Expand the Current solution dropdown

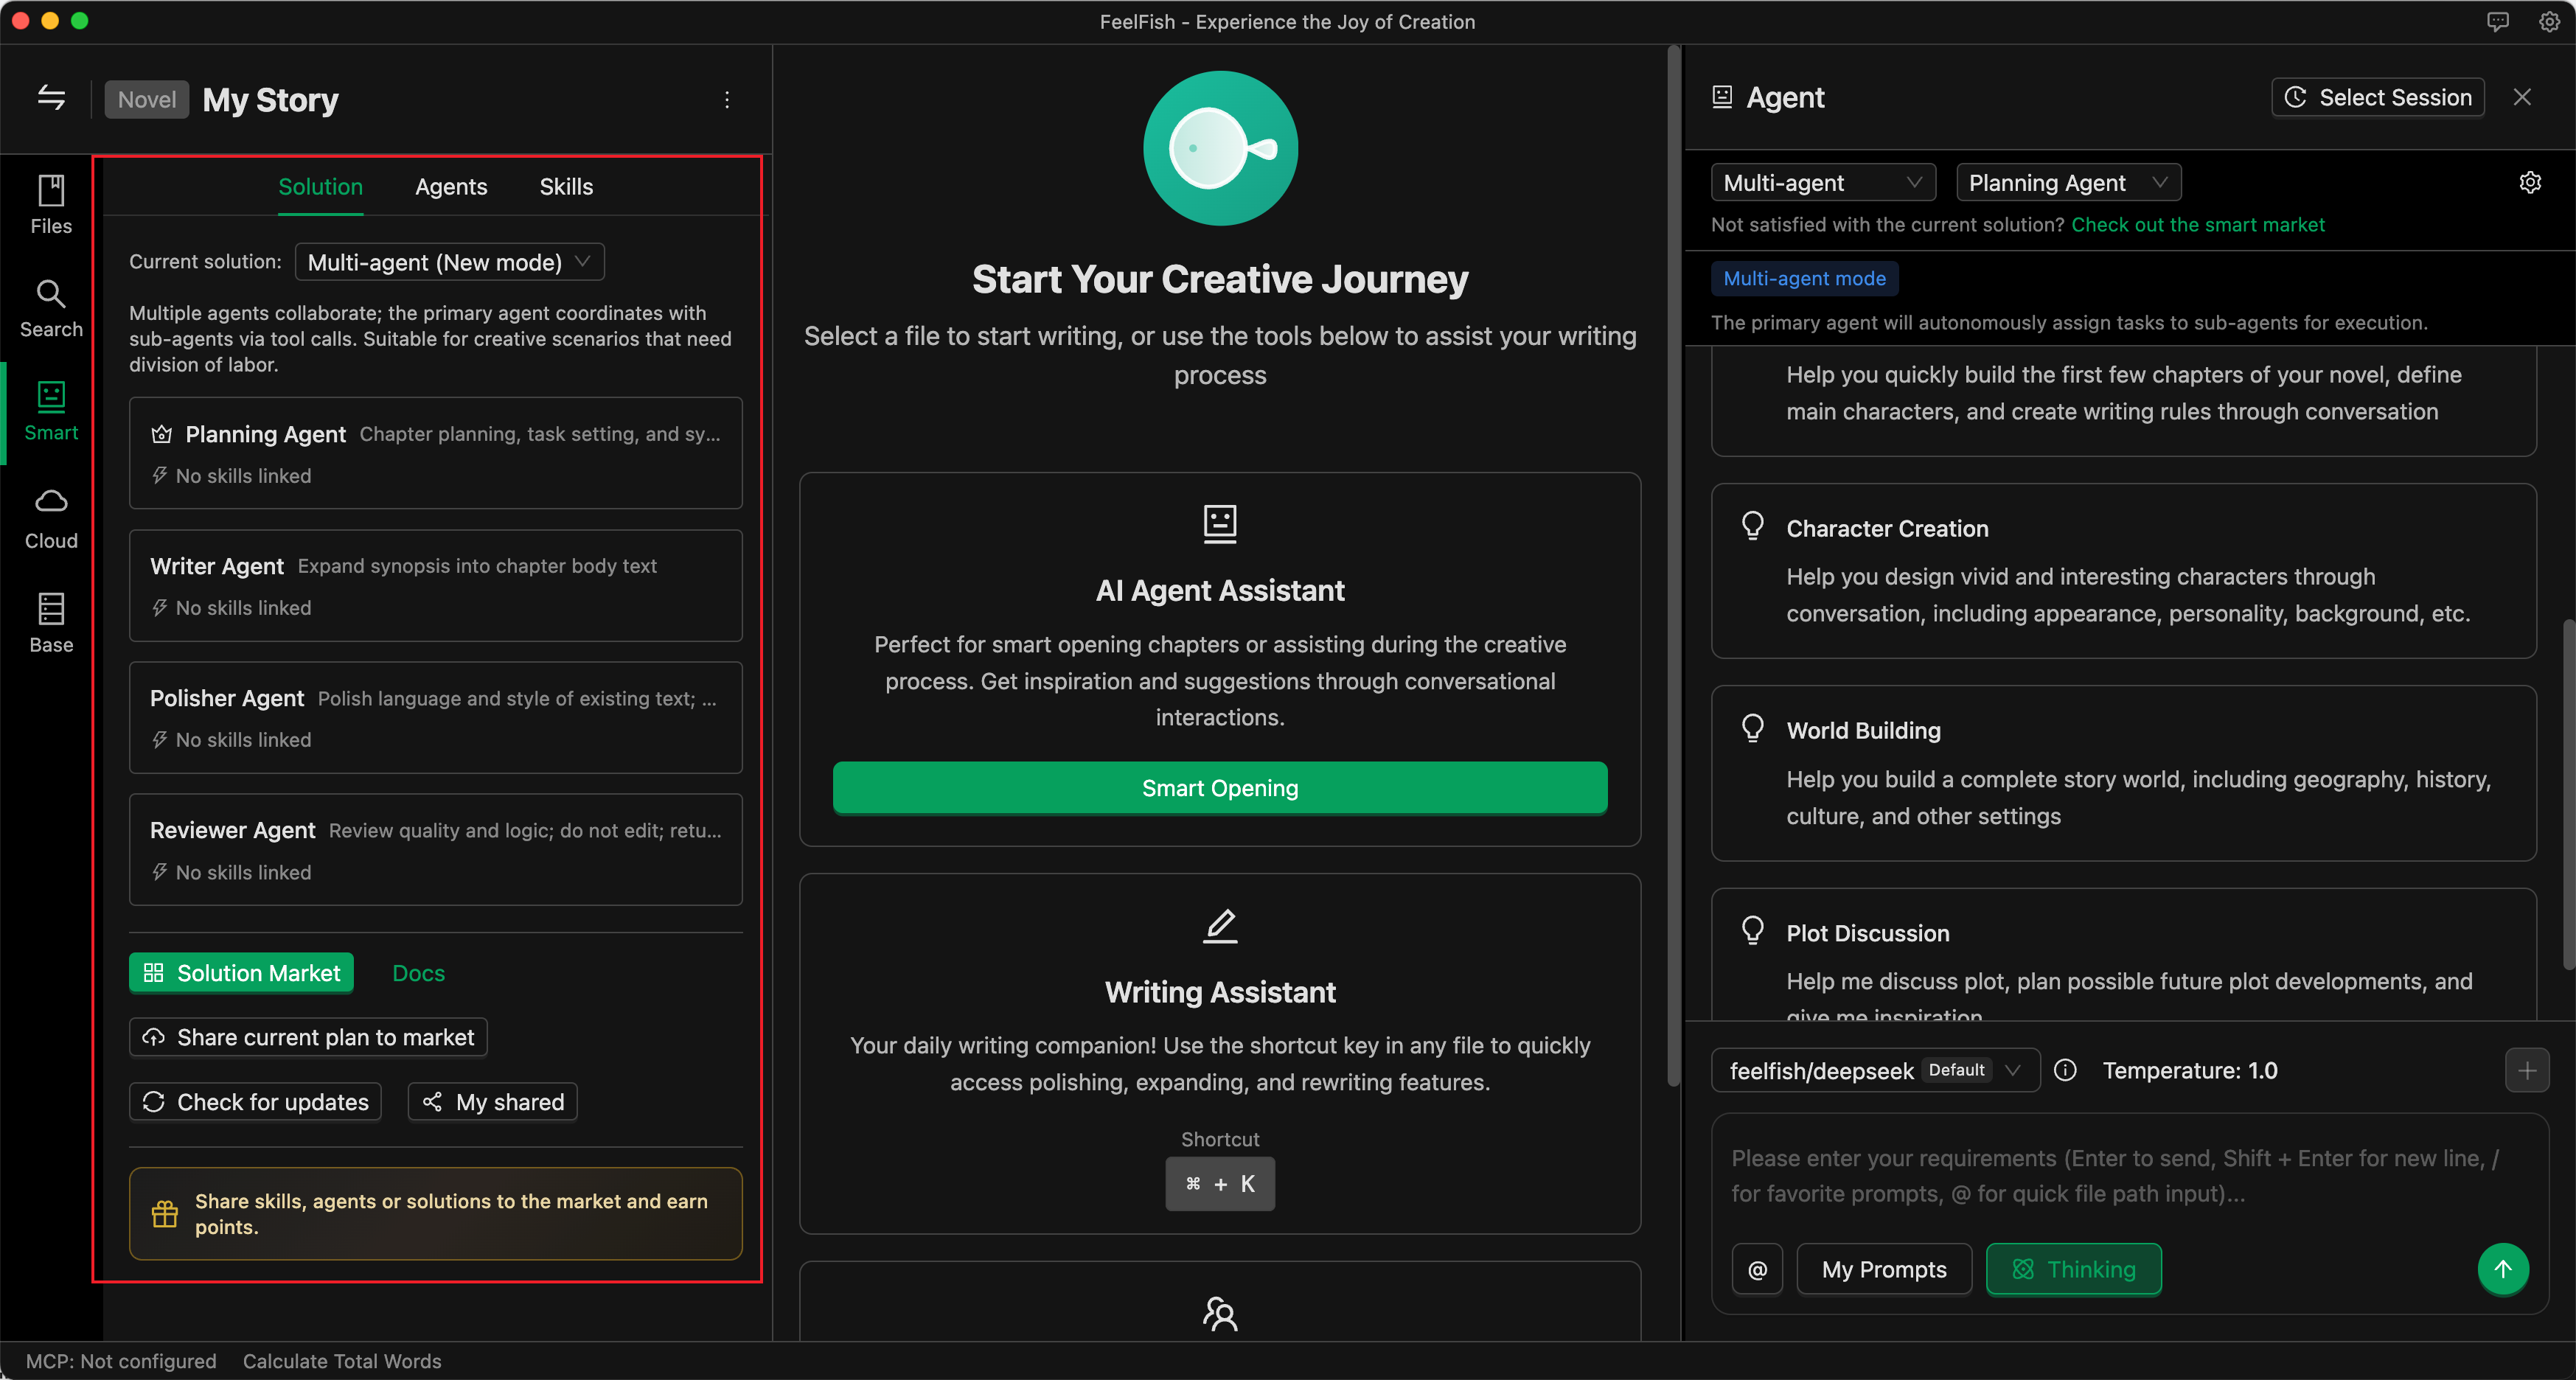tap(449, 262)
